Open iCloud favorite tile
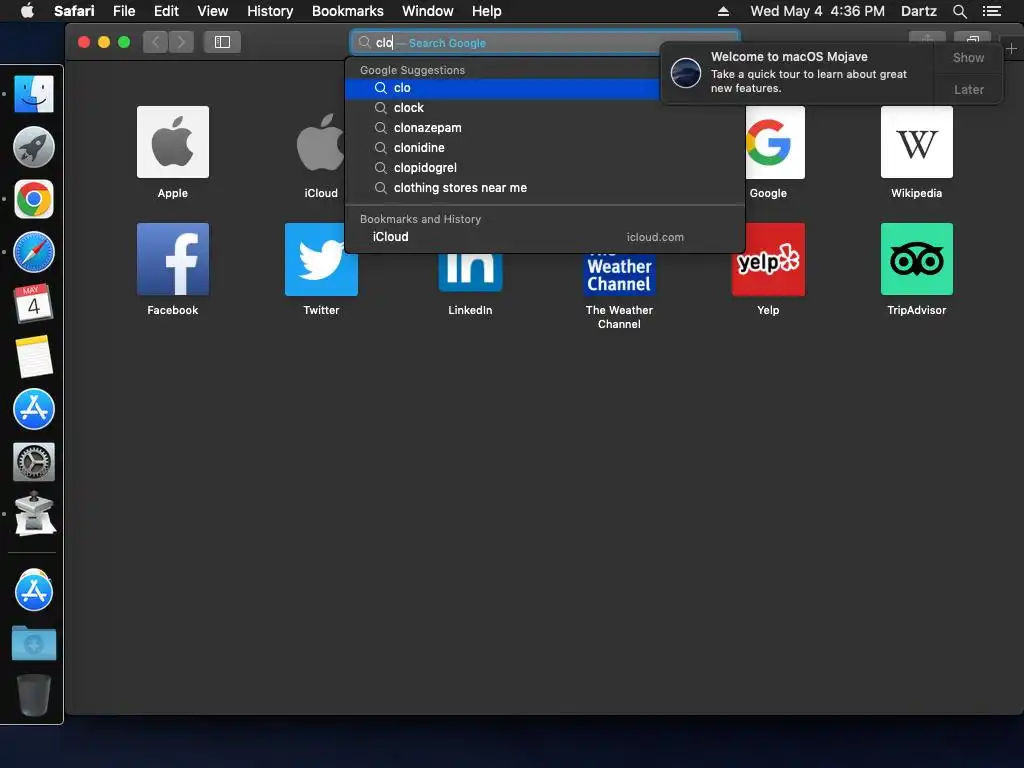The height and width of the screenshot is (768, 1024). [x=321, y=142]
